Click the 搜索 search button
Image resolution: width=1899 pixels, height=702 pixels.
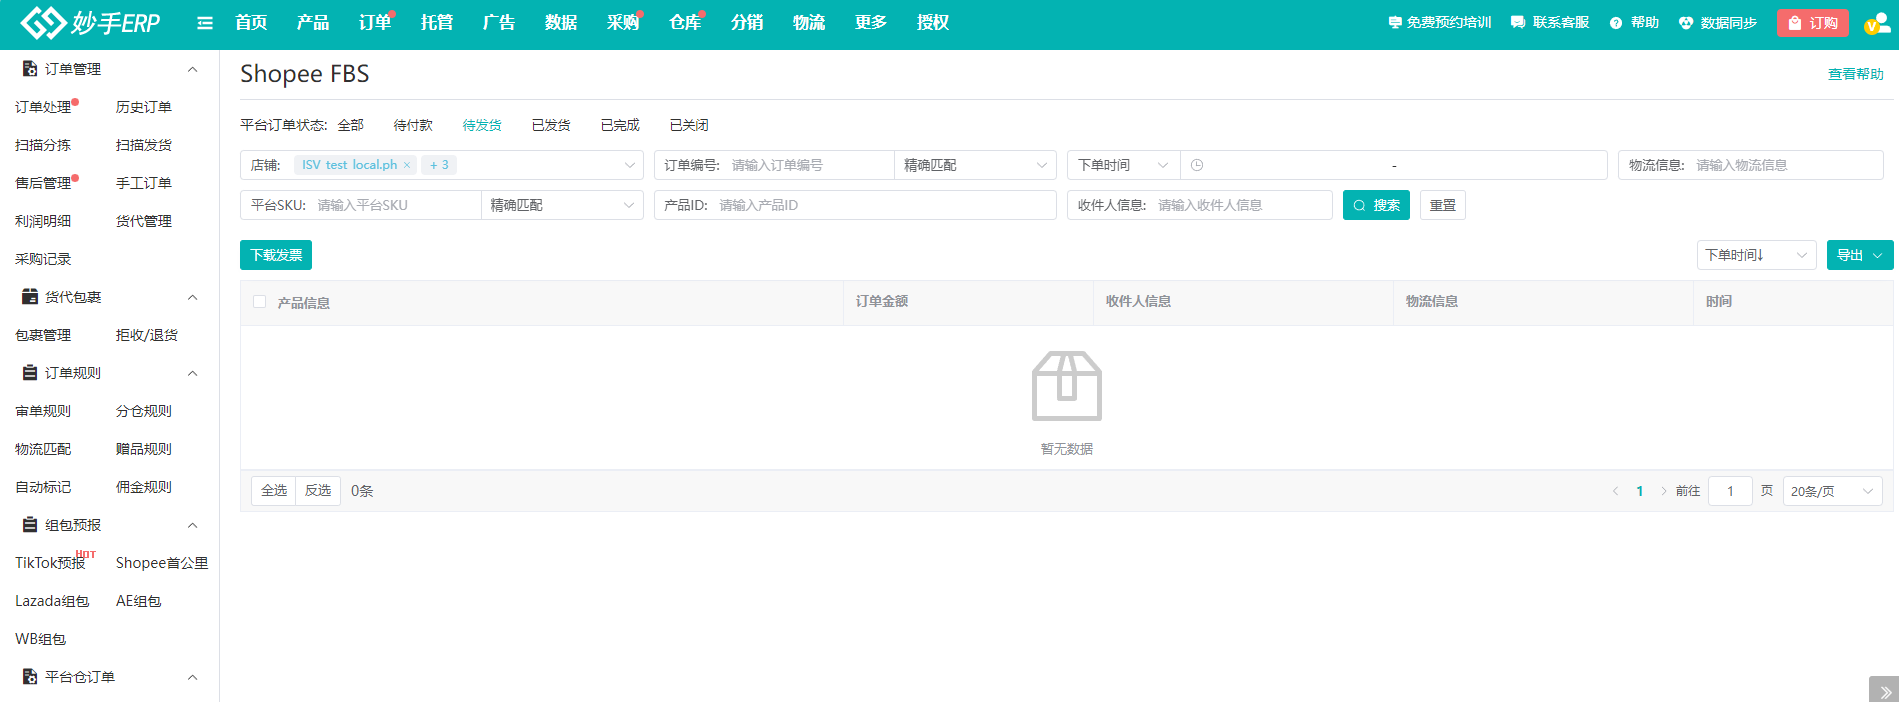point(1376,205)
